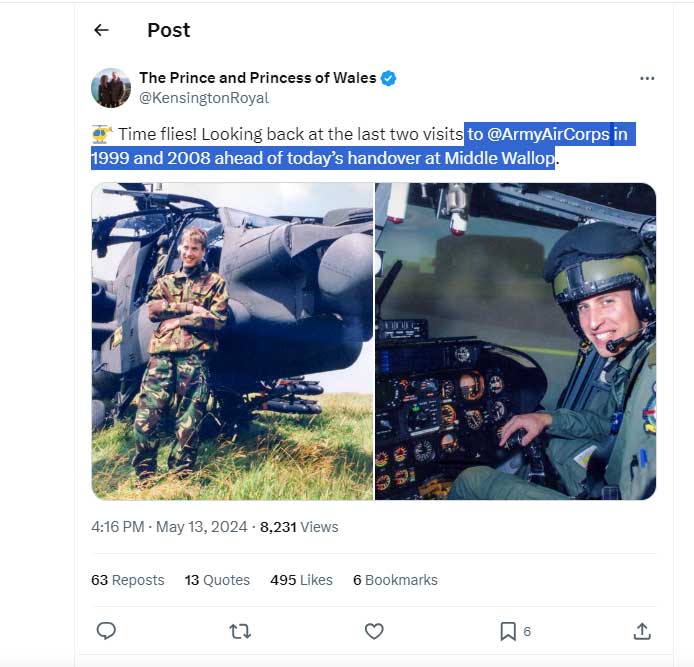Viewport: 694px width, 667px height.
Task: Click the 6 Bookmarks count
Action: [395, 580]
